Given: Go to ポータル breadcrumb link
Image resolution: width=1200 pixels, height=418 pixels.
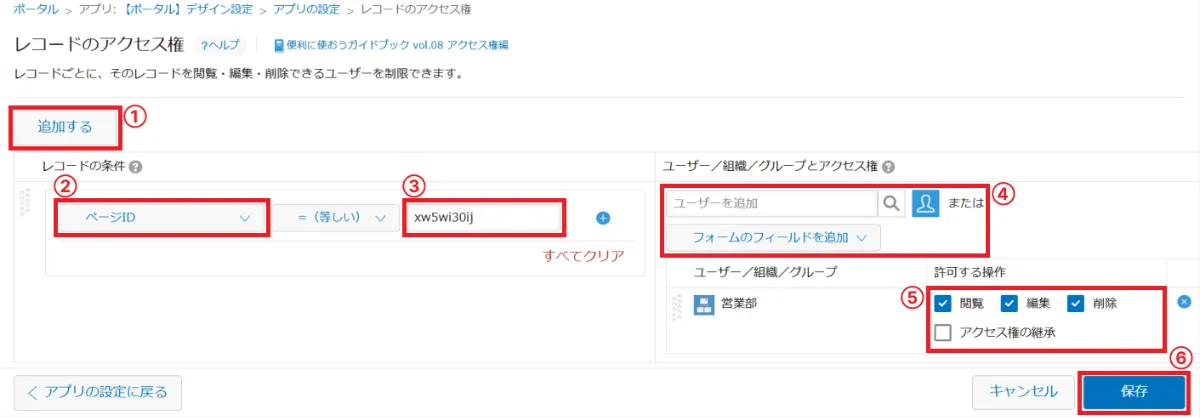Looking at the screenshot, I should tap(35, 9).
